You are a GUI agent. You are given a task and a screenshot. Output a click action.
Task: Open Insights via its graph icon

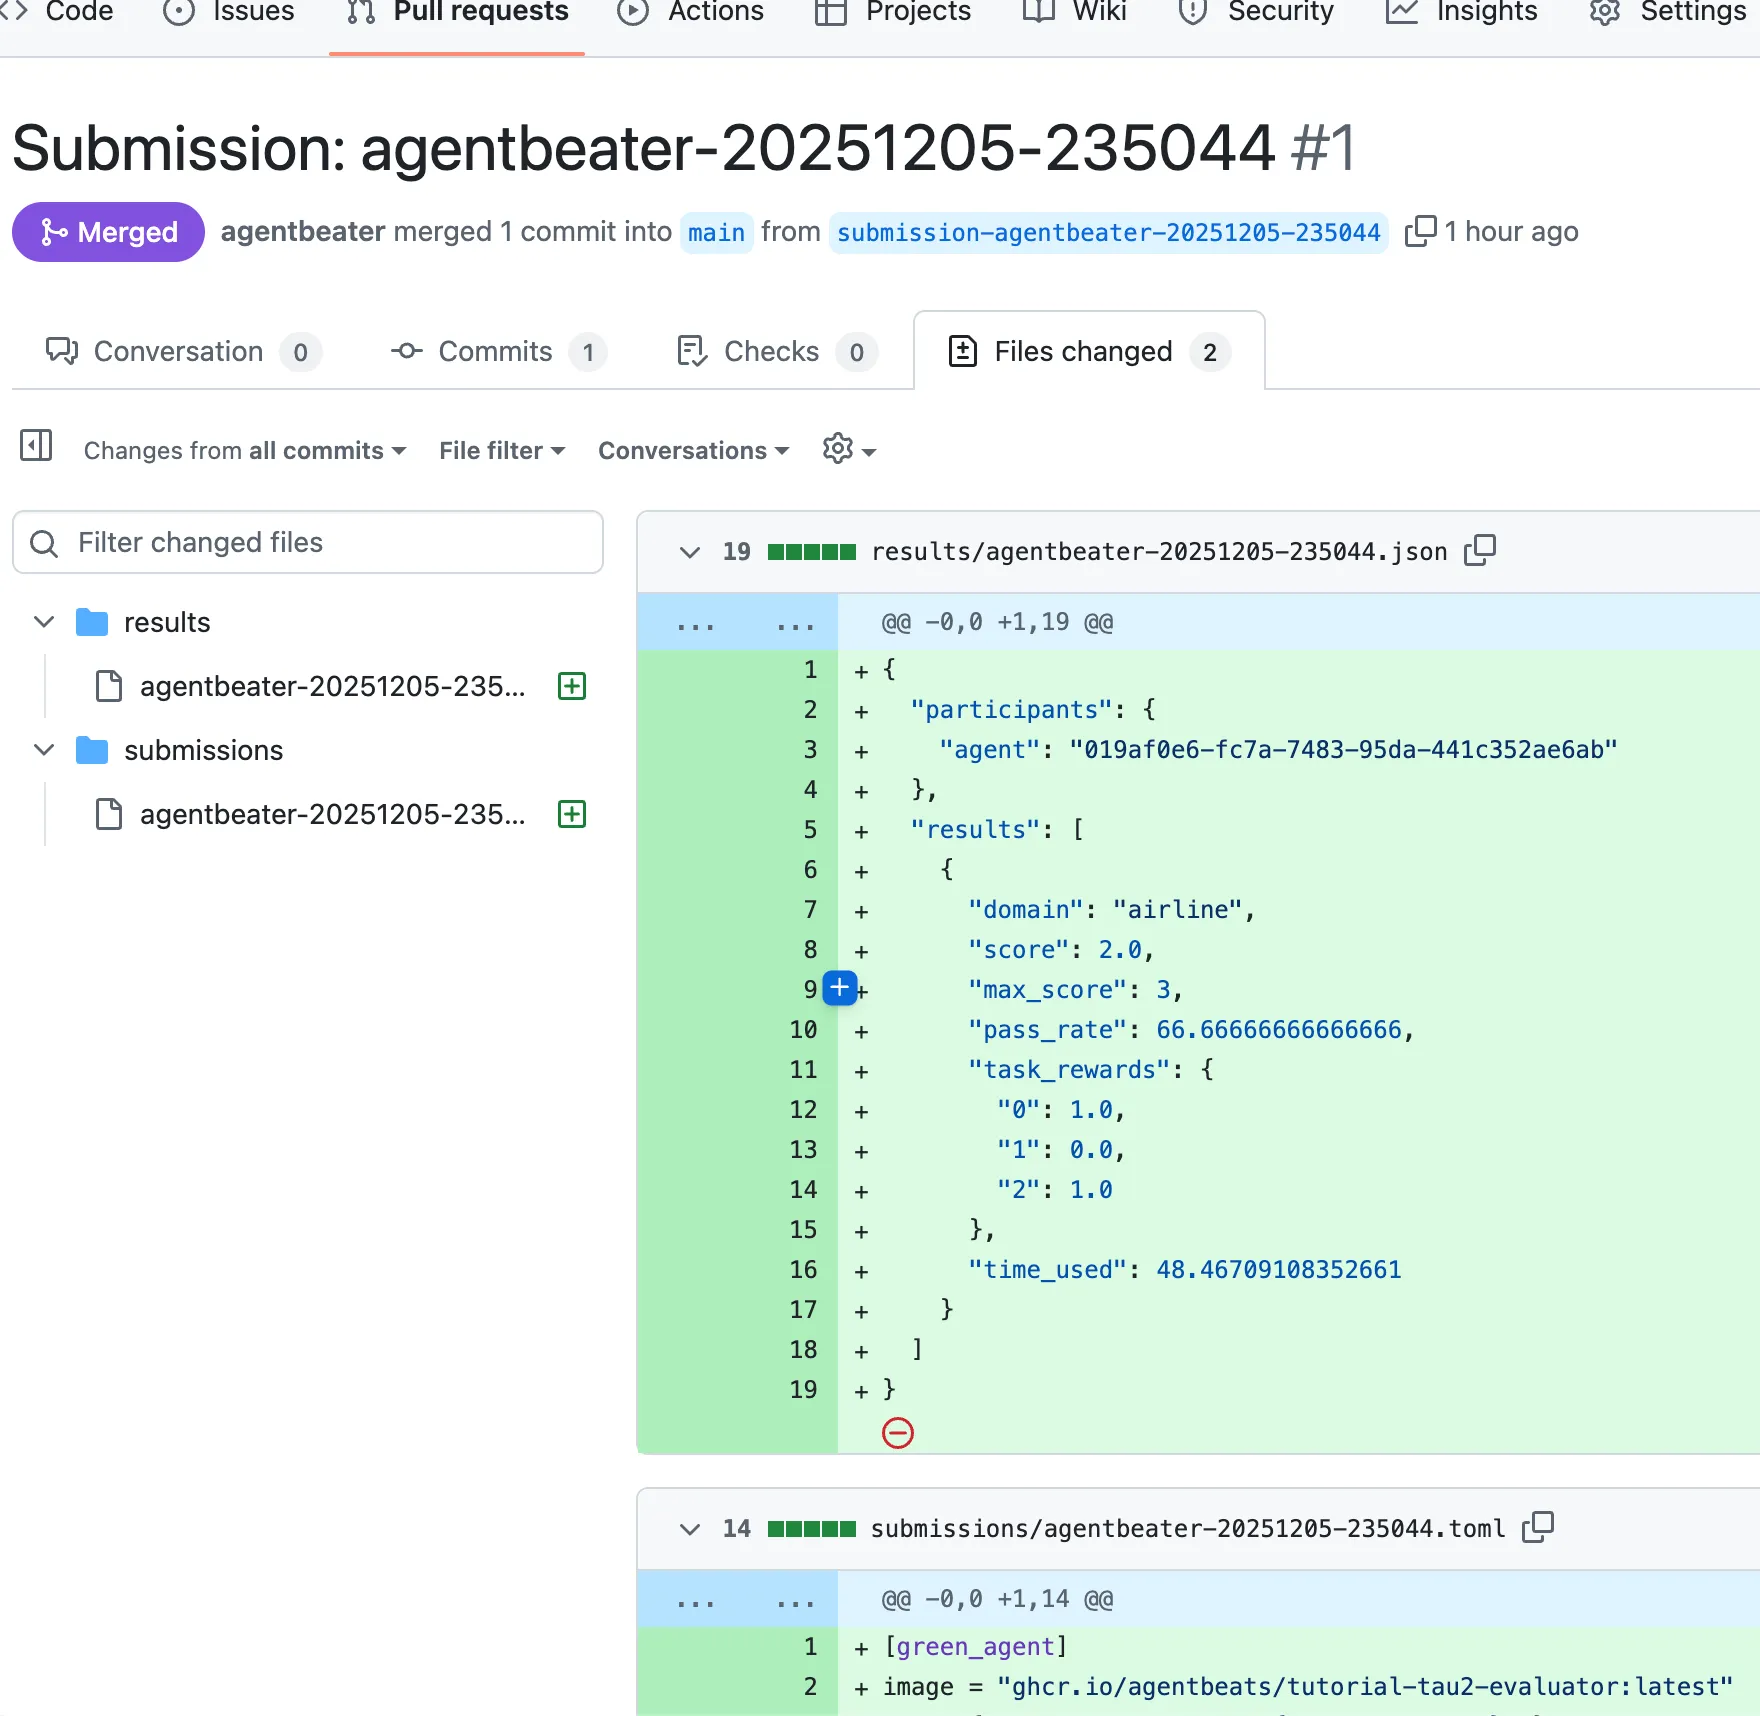point(1400,11)
